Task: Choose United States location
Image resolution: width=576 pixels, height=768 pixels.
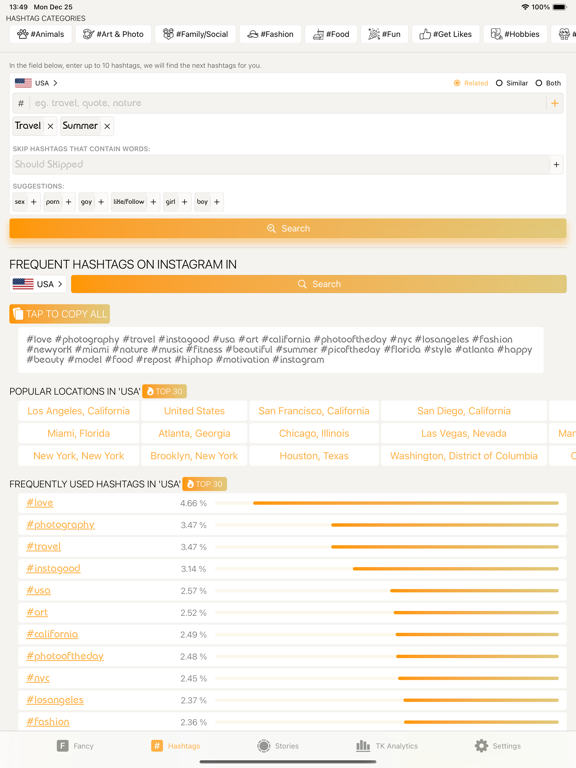Action: click(x=194, y=411)
